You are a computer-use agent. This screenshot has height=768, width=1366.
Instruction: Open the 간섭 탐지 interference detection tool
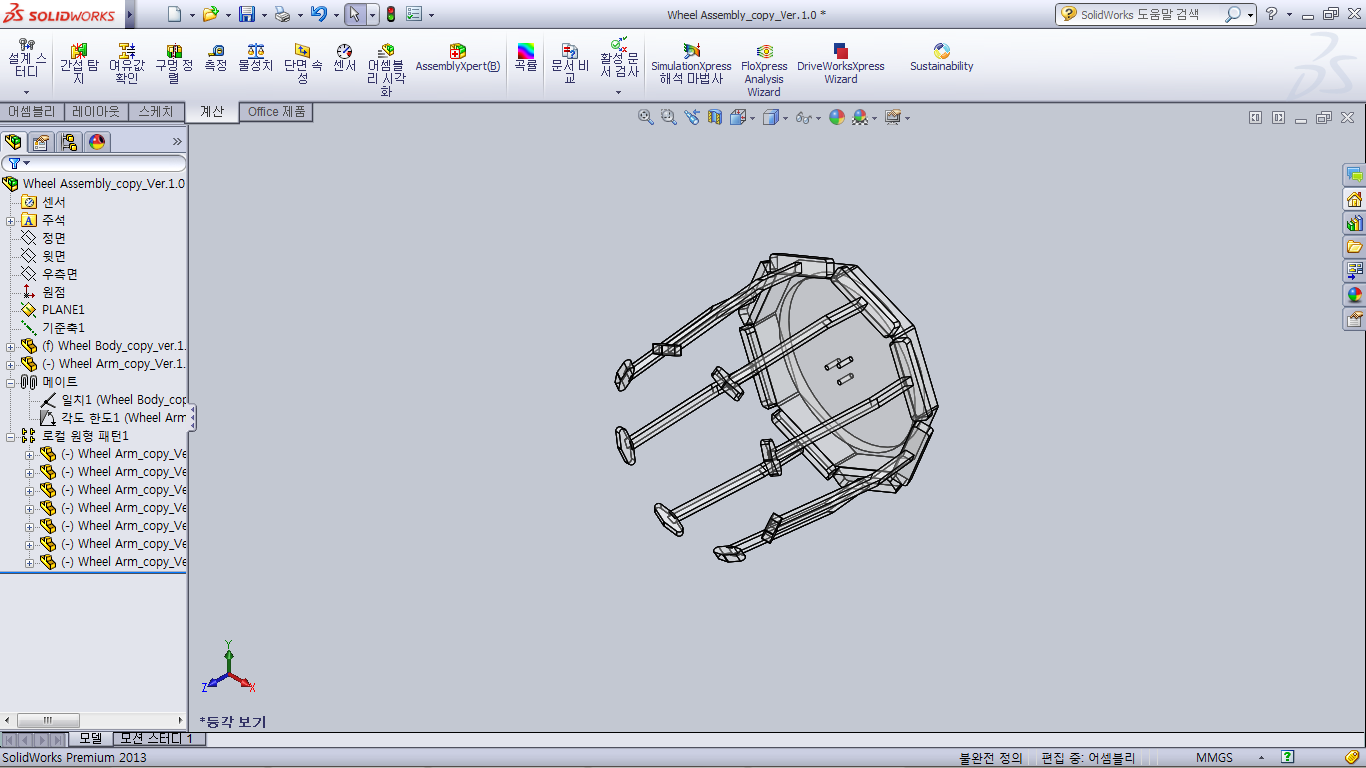[x=79, y=64]
